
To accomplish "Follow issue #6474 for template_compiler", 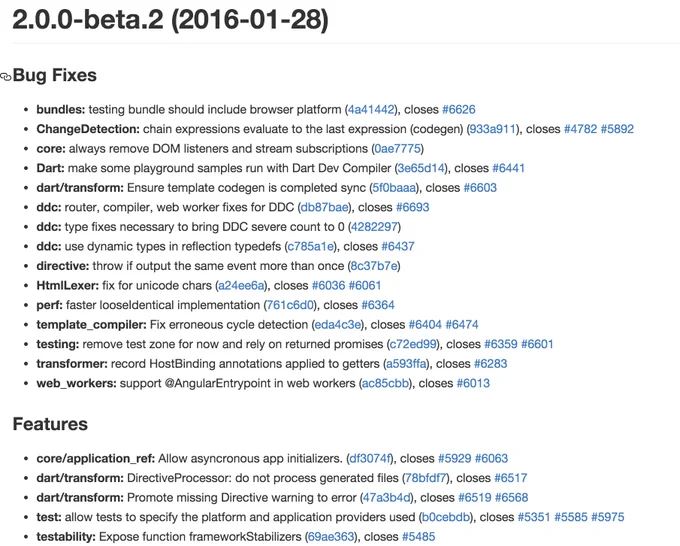I will point(462,324).
